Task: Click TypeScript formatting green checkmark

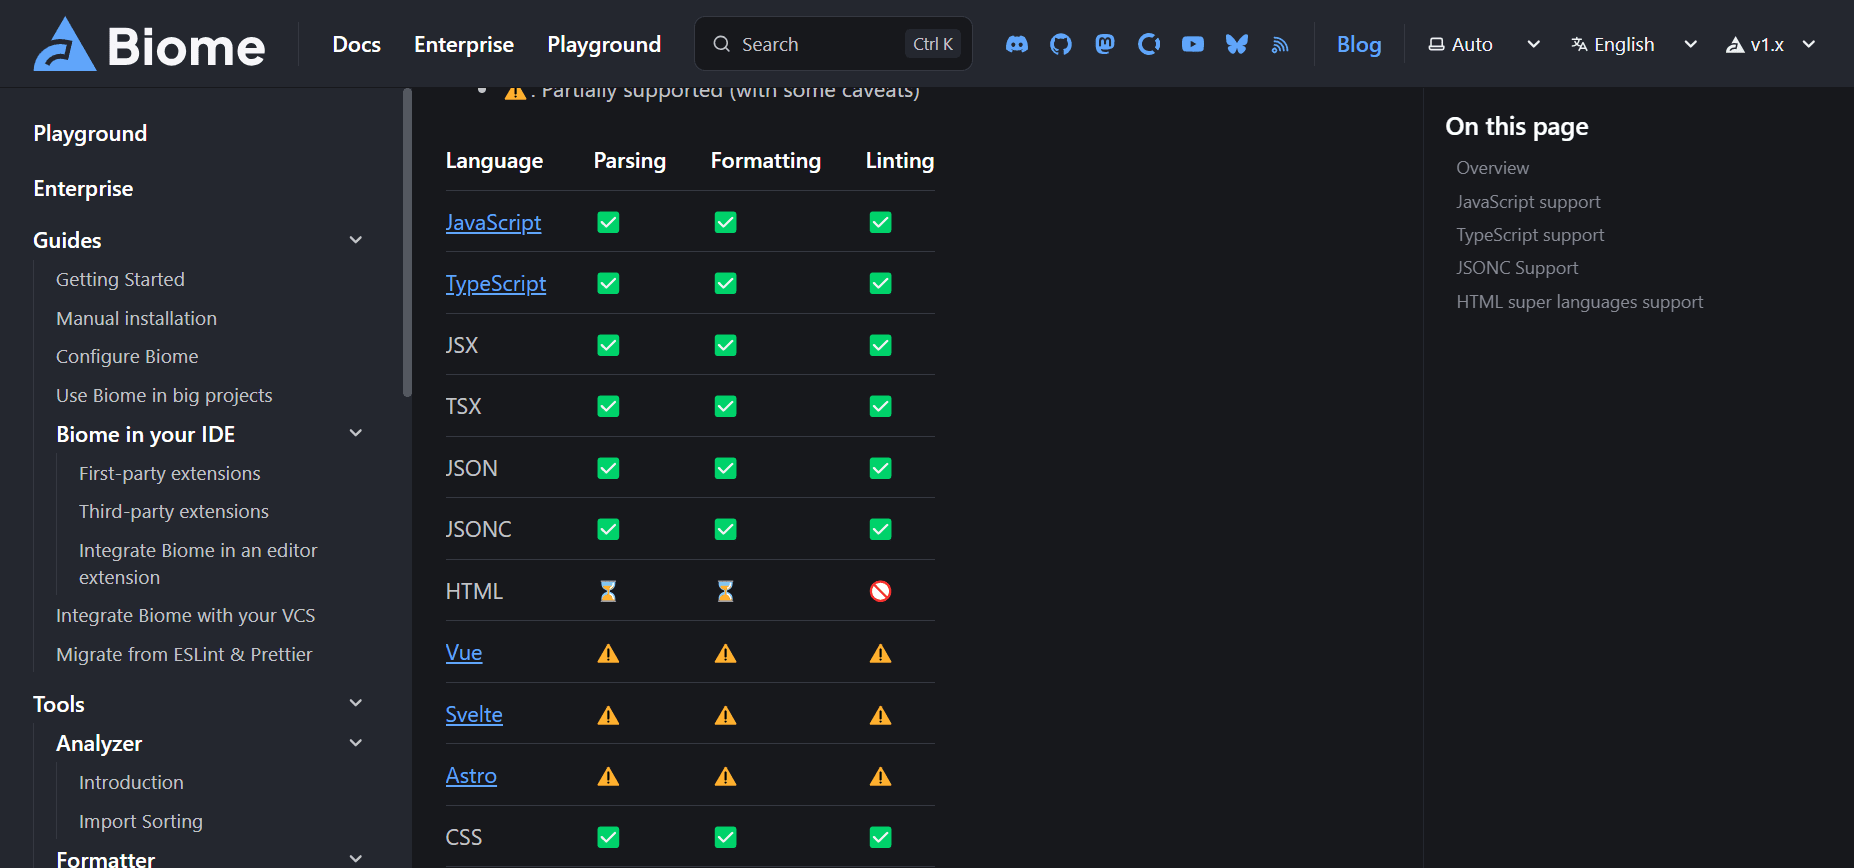Action: click(x=725, y=283)
